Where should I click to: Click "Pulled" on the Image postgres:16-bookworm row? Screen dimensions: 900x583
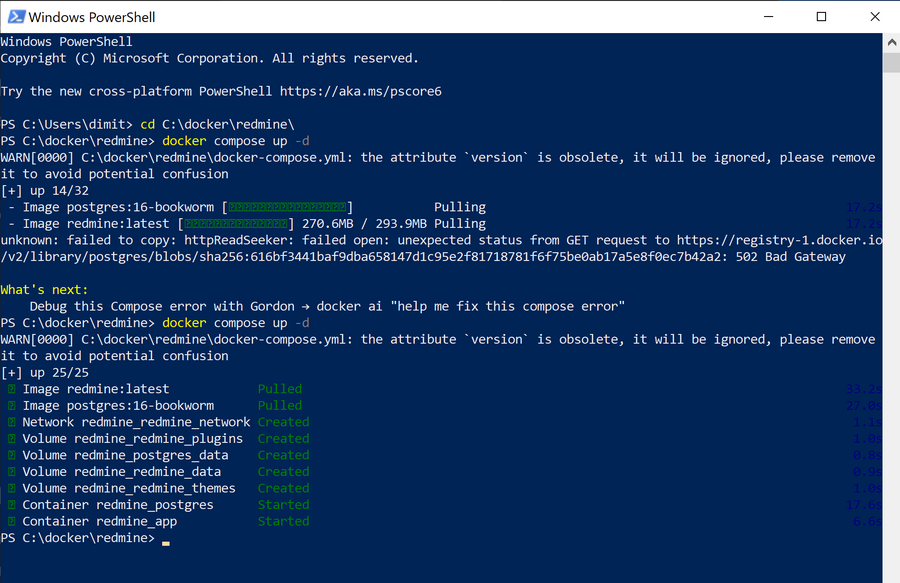tap(280, 406)
